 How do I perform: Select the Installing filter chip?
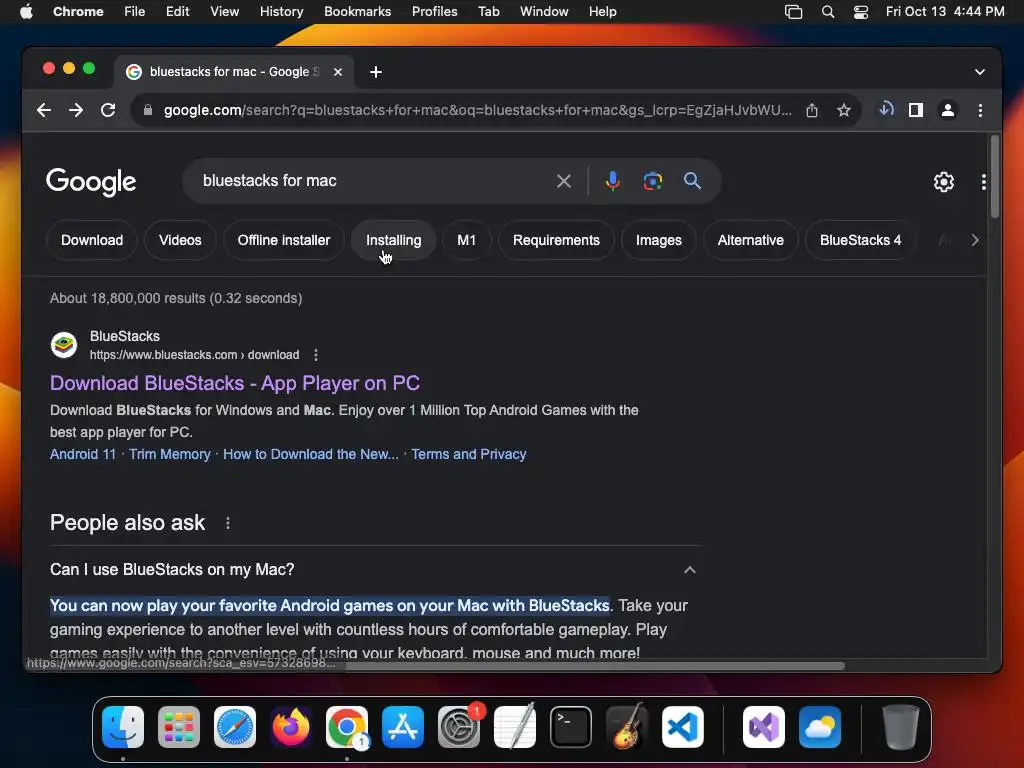pos(394,240)
